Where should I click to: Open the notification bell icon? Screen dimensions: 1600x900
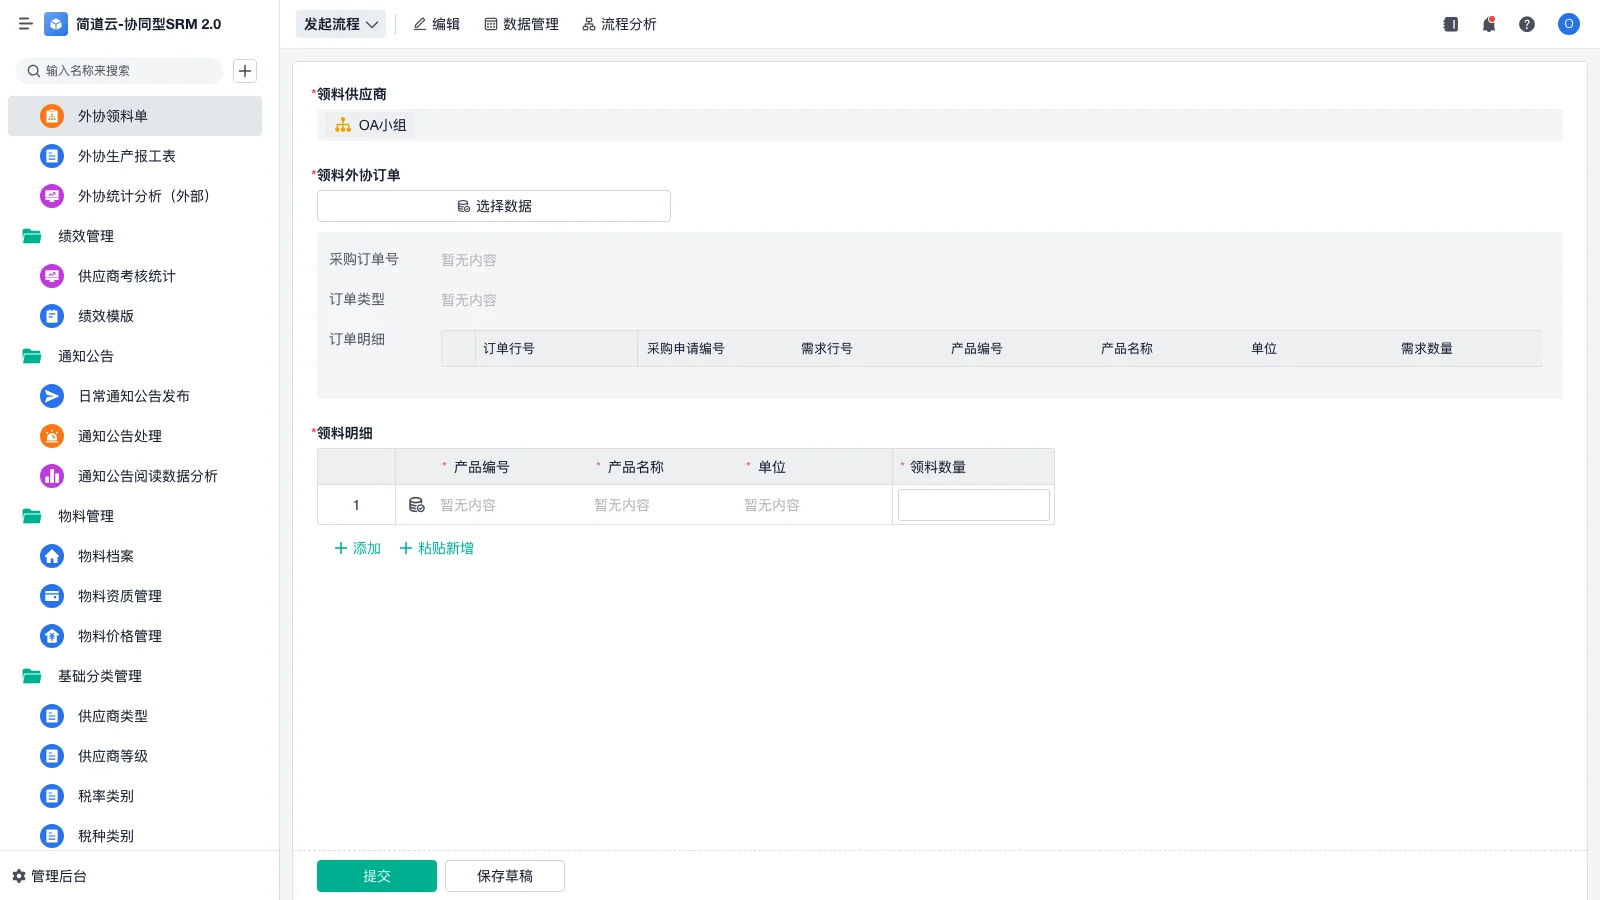pos(1489,24)
